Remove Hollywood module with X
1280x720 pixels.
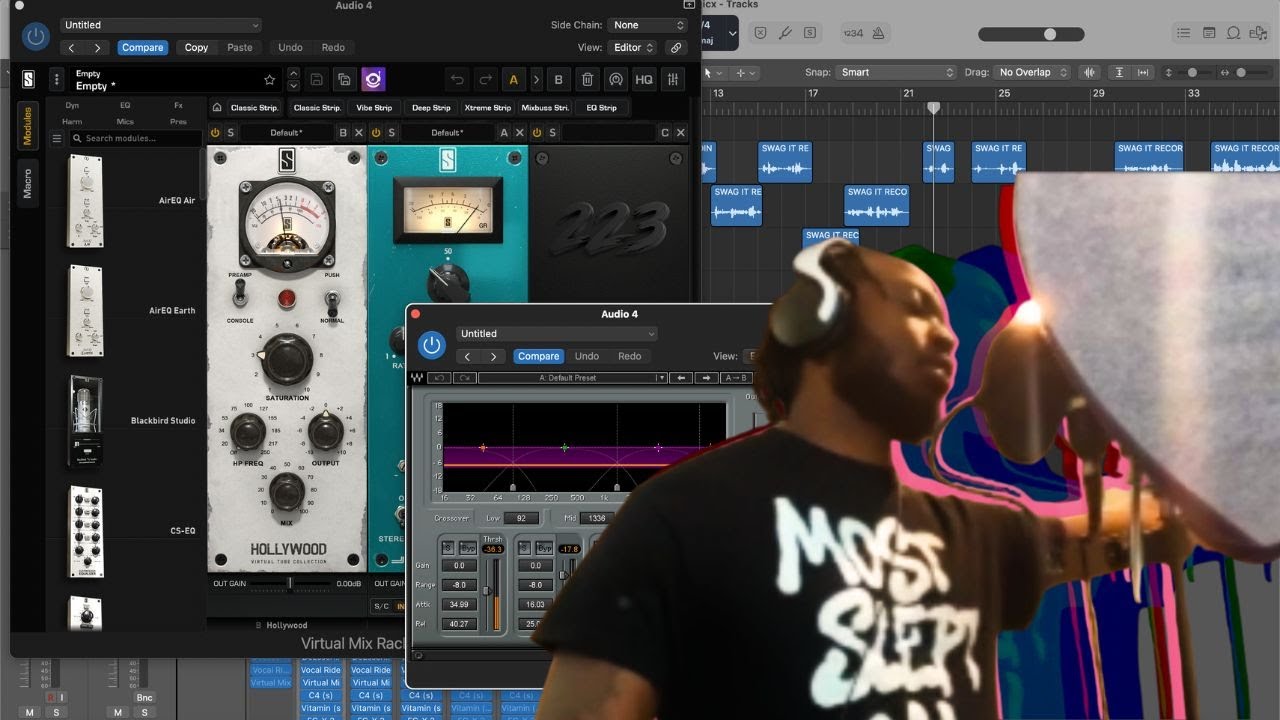(358, 133)
